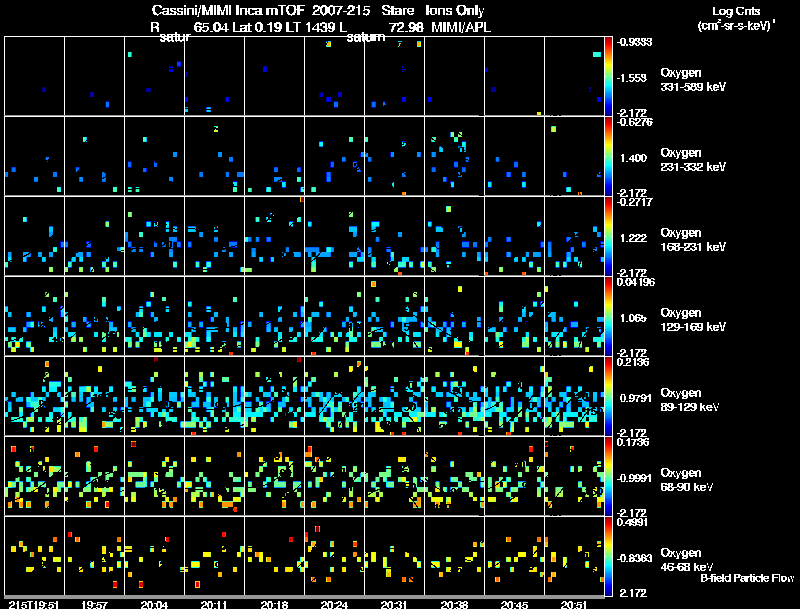Select the 'Oxygen 129-169 keV' row label
This screenshot has width=800, height=609.
click(x=693, y=320)
